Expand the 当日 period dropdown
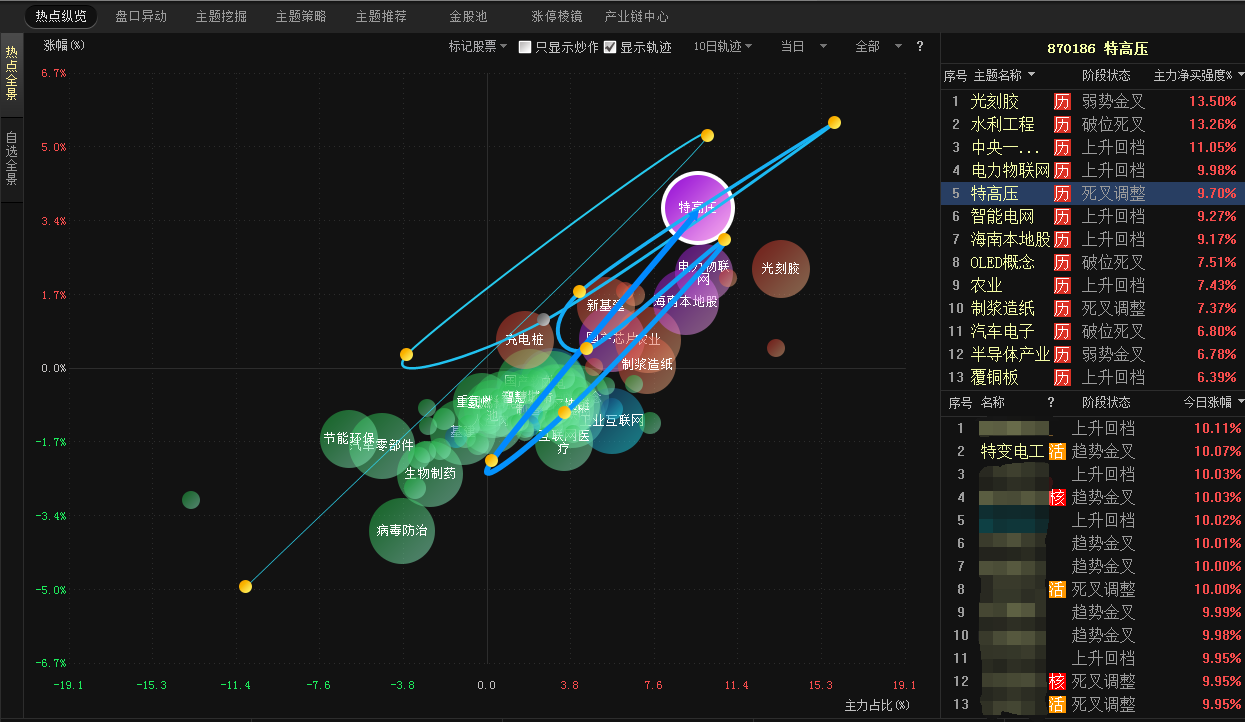 (x=804, y=47)
